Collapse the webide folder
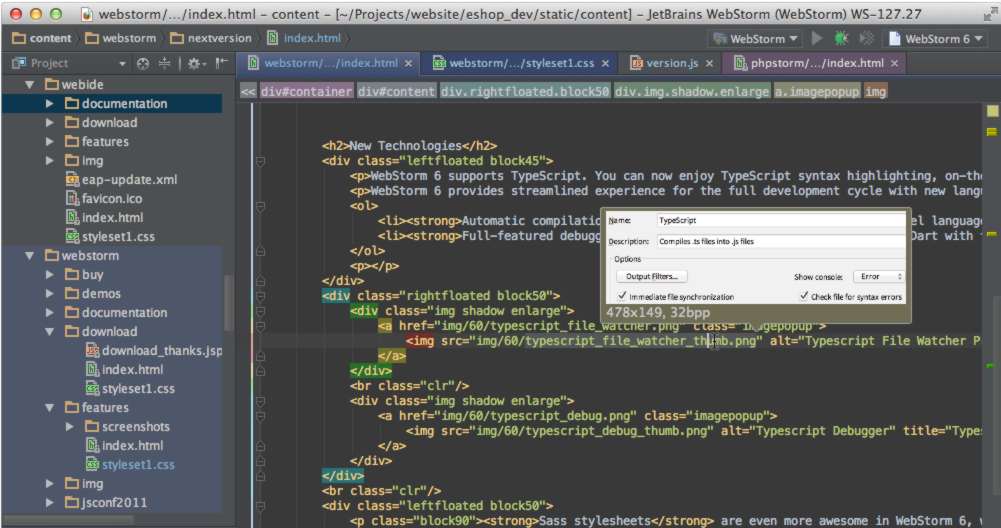 click(x=29, y=84)
